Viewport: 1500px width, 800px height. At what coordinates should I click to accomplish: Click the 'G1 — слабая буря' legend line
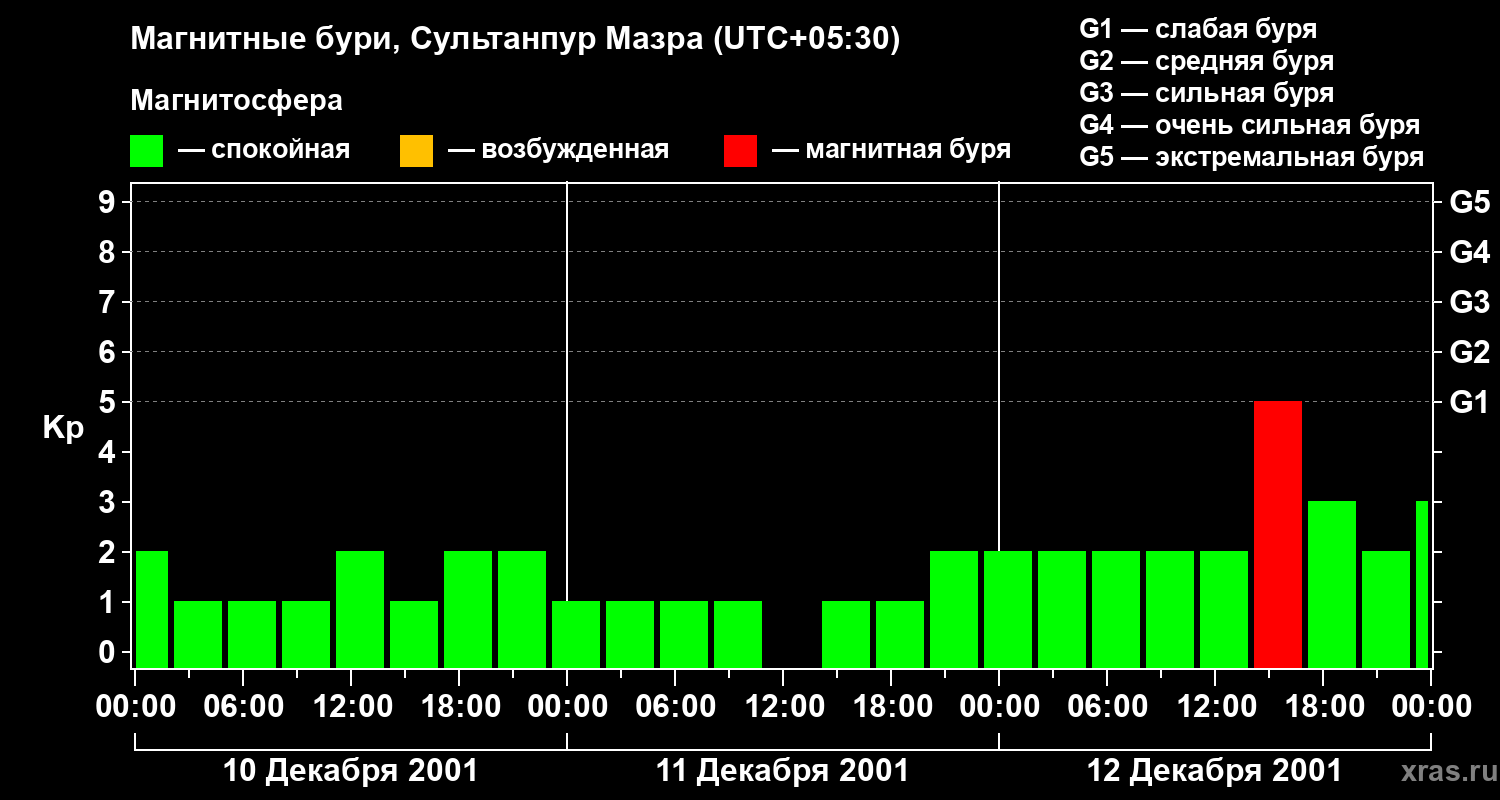1198,29
